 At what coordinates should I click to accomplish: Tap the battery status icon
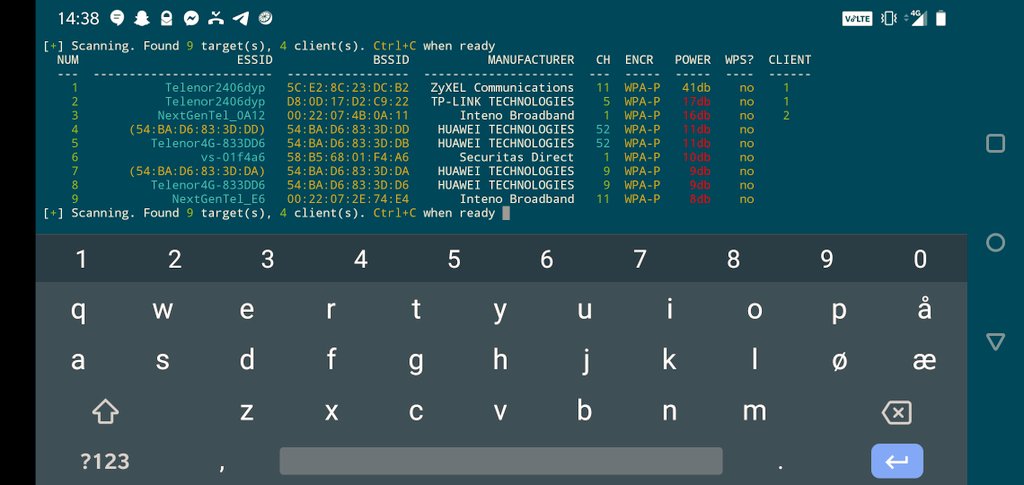click(940, 18)
